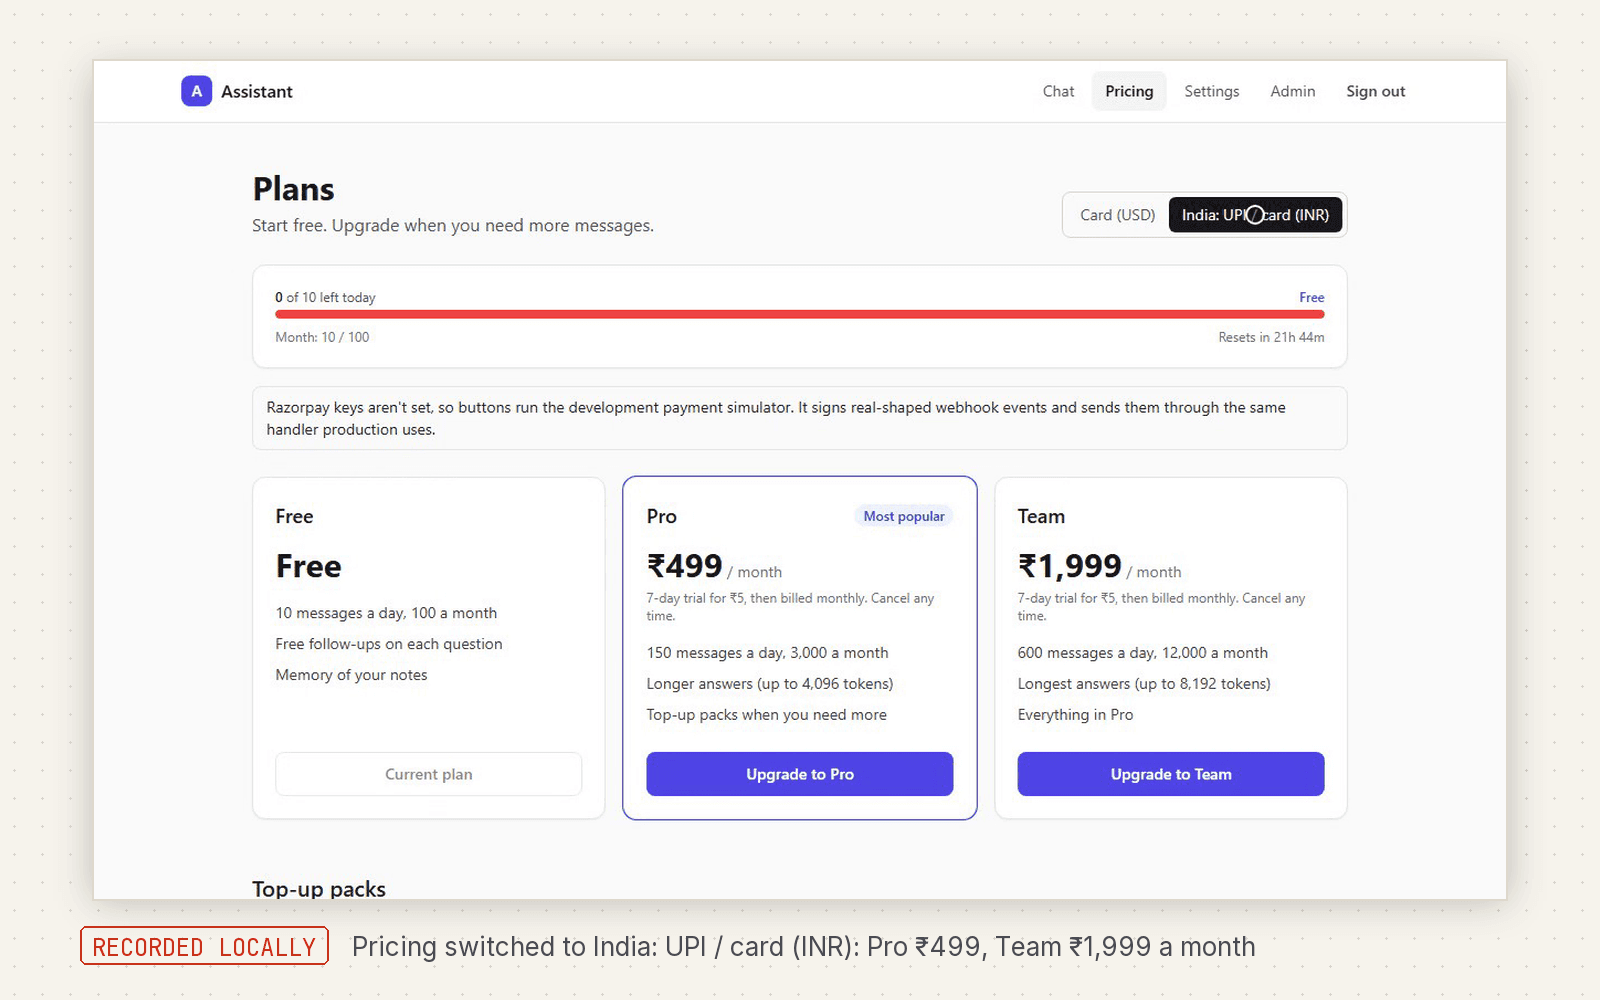
Task: Click "Top-up packs when you need more"
Action: [x=766, y=715]
